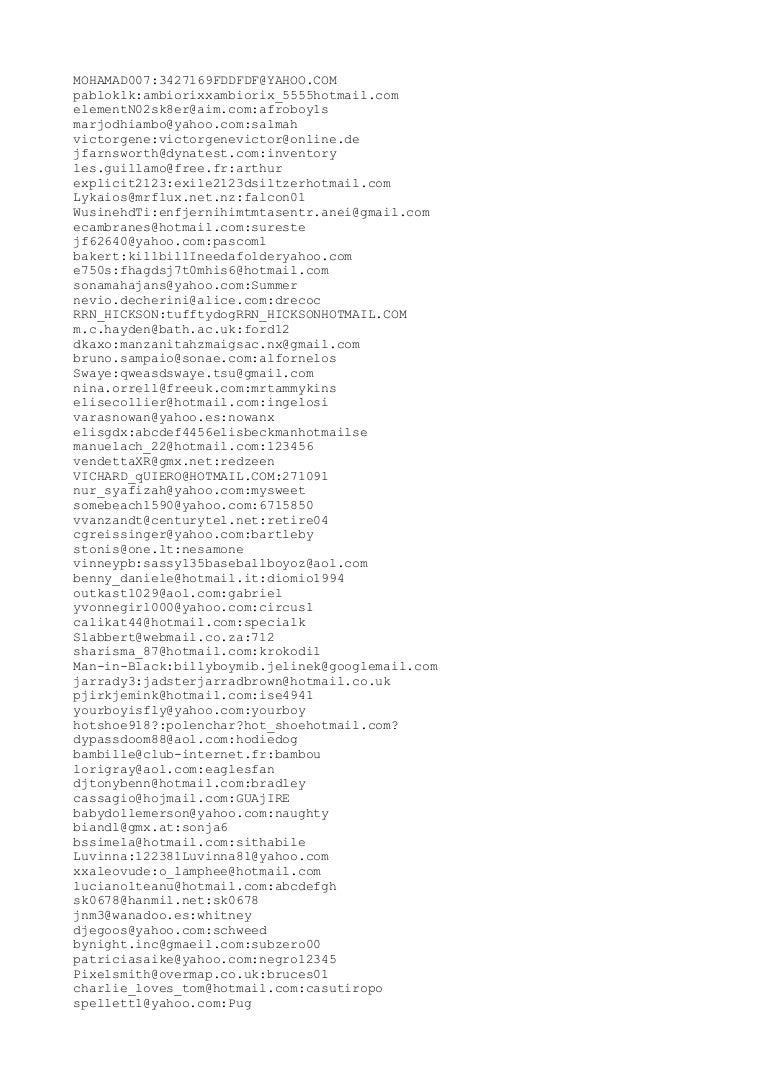Click the line containing wanadoo.es
Viewport: 768px width, 1087px height.
click(x=162, y=916)
